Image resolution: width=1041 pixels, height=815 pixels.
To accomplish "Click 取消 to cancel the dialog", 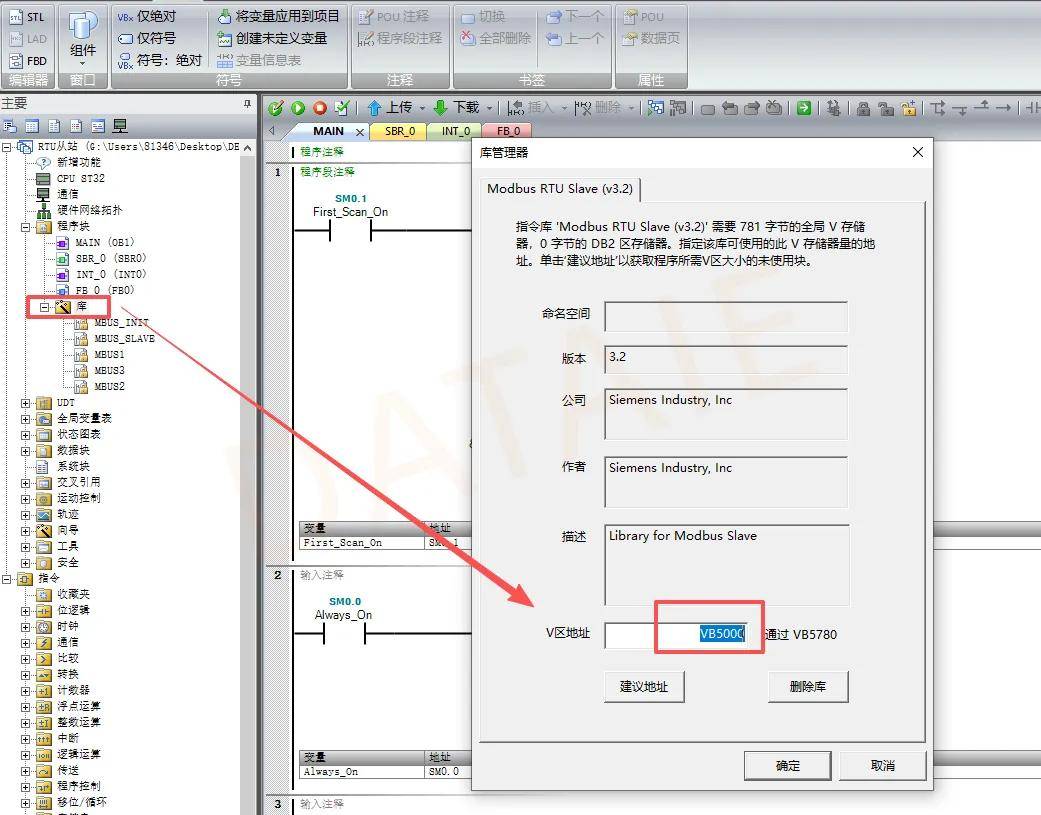I will tap(882, 766).
